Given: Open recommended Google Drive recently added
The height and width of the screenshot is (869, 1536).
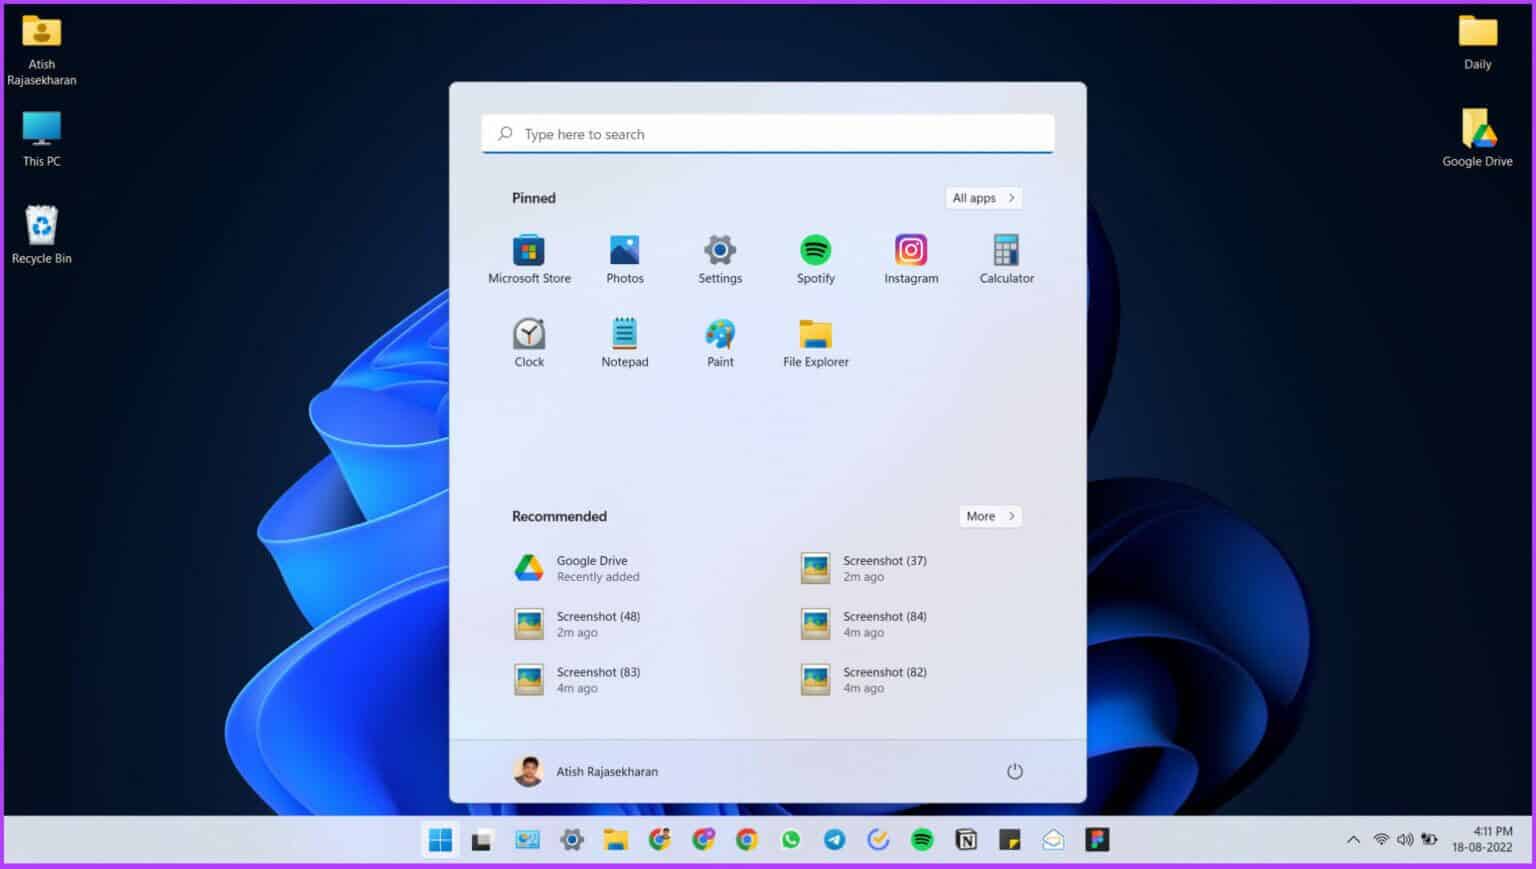Looking at the screenshot, I should [578, 568].
